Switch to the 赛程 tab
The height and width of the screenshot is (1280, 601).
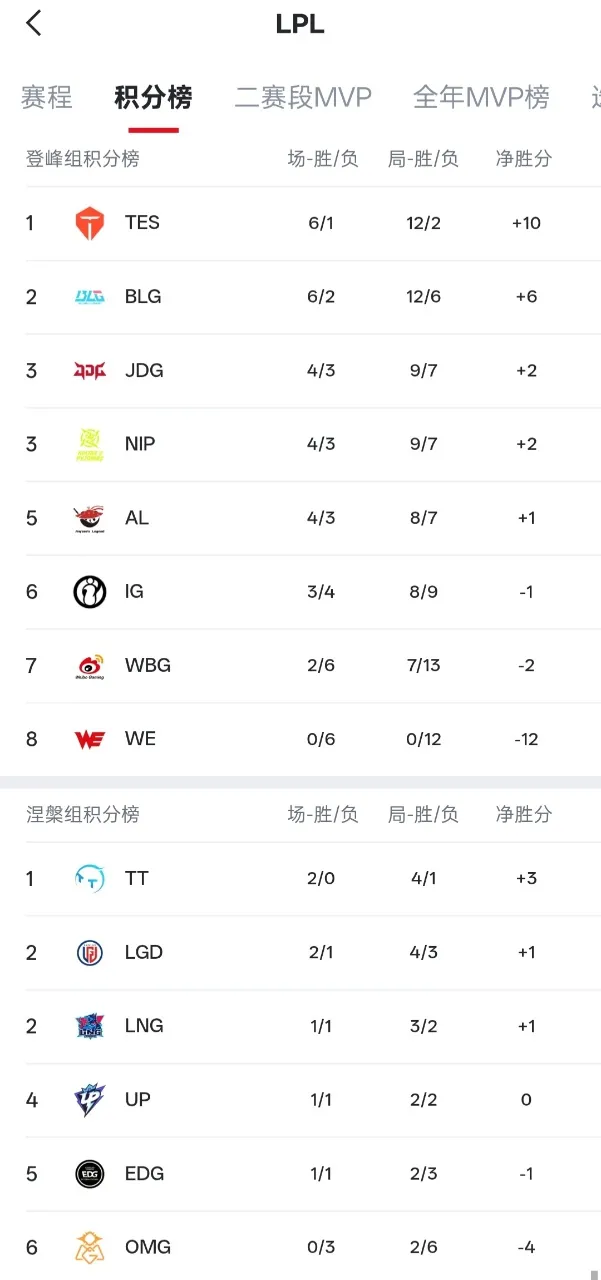point(46,97)
